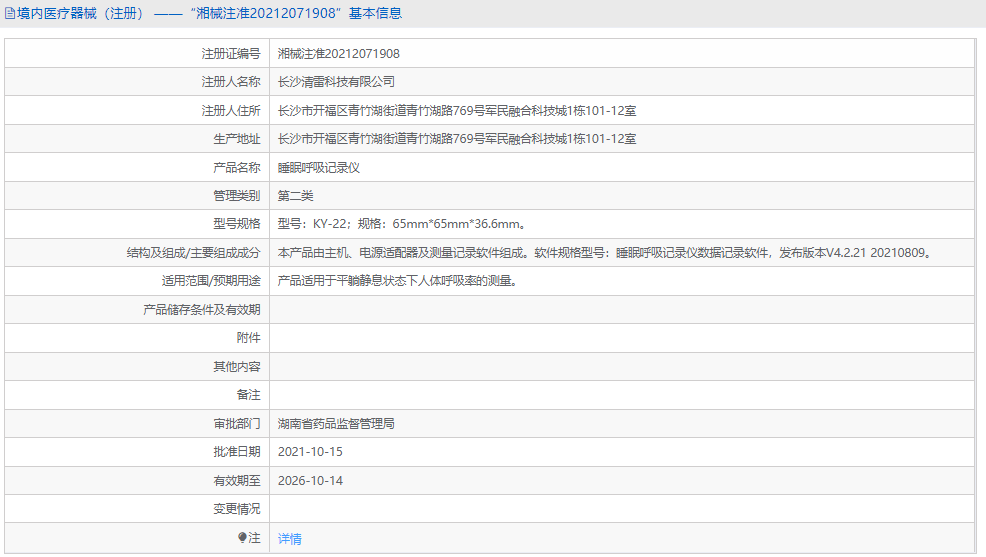Click the 审批部门 label
Viewport: 986px width, 557px height.
[236, 424]
